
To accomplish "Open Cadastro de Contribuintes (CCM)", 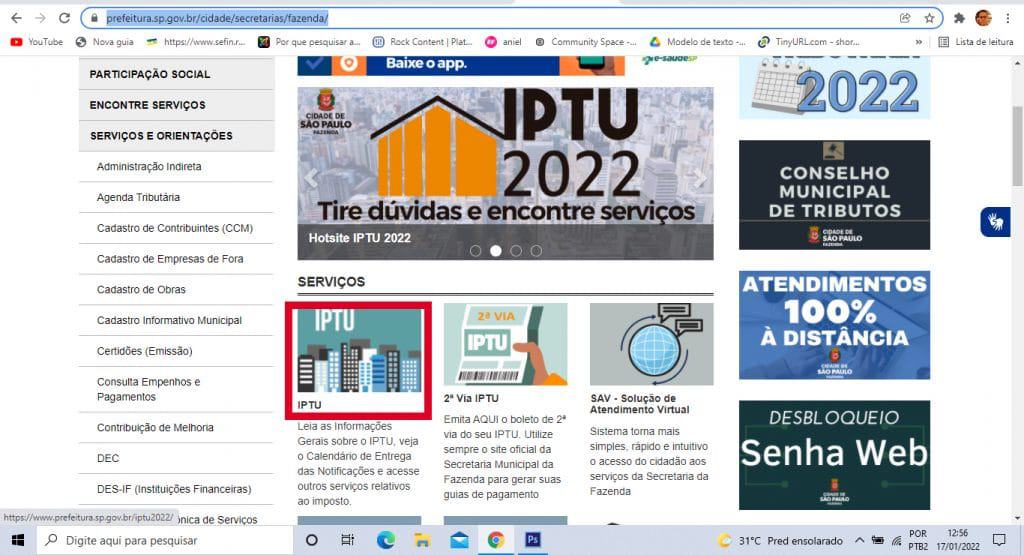I will 176,228.
